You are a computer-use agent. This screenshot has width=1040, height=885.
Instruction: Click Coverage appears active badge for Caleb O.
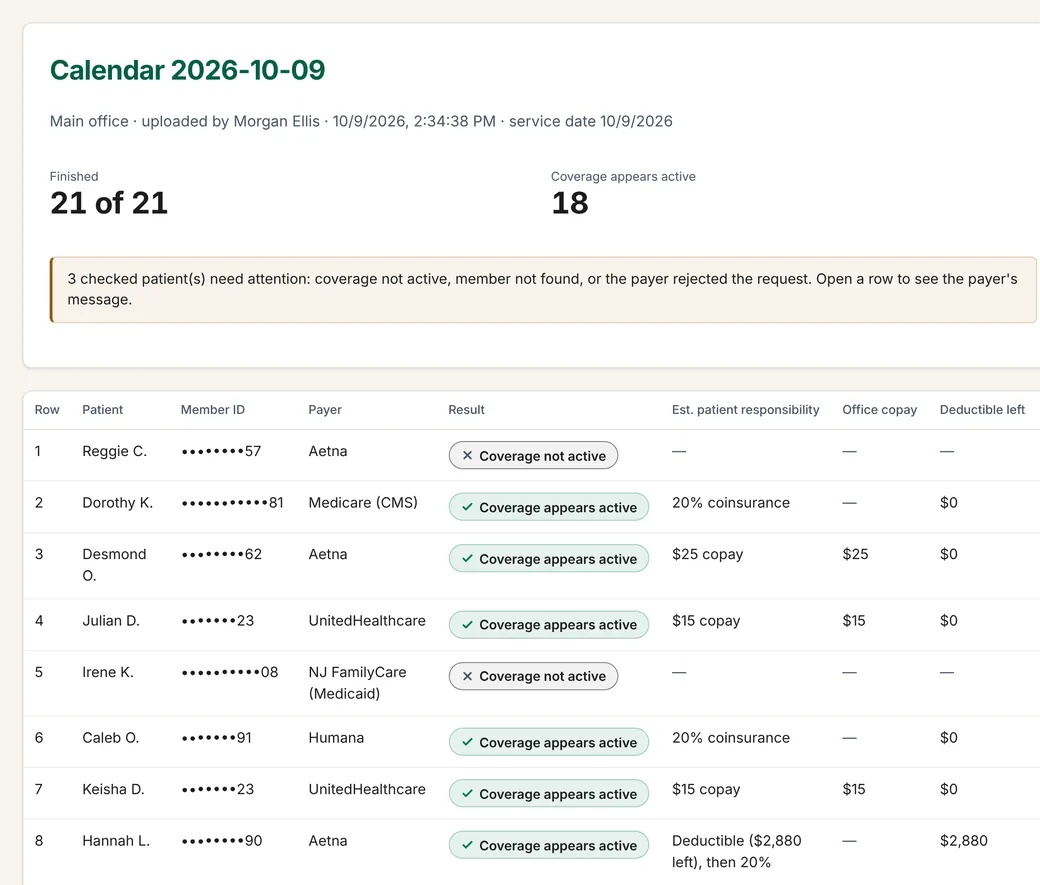point(549,742)
